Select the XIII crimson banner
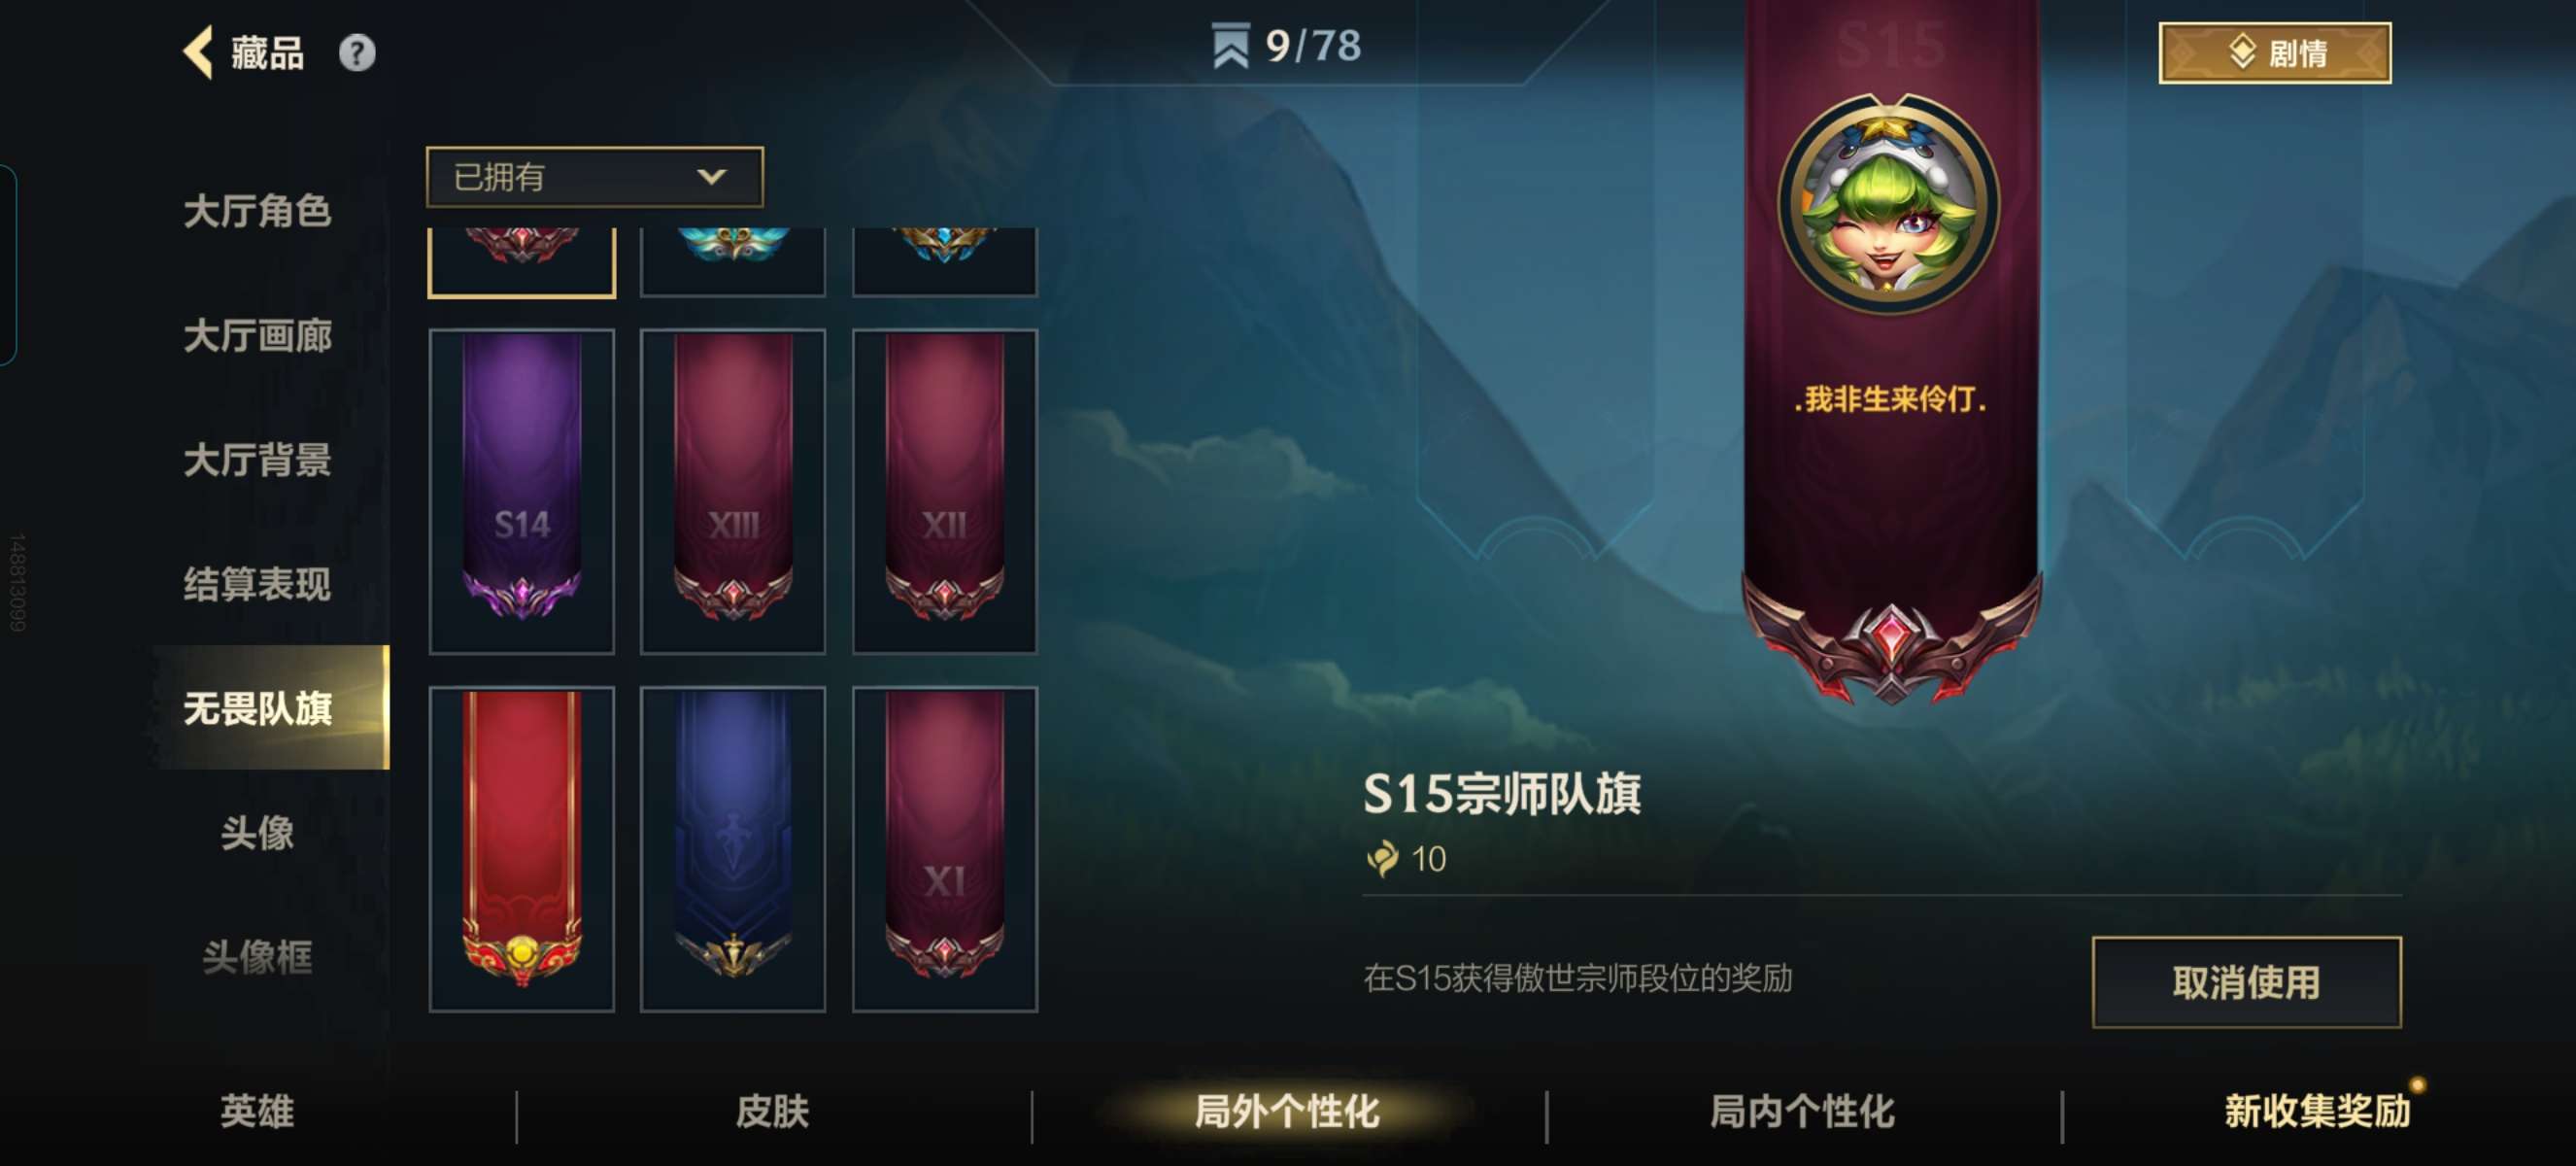2576x1166 pixels. 733,492
